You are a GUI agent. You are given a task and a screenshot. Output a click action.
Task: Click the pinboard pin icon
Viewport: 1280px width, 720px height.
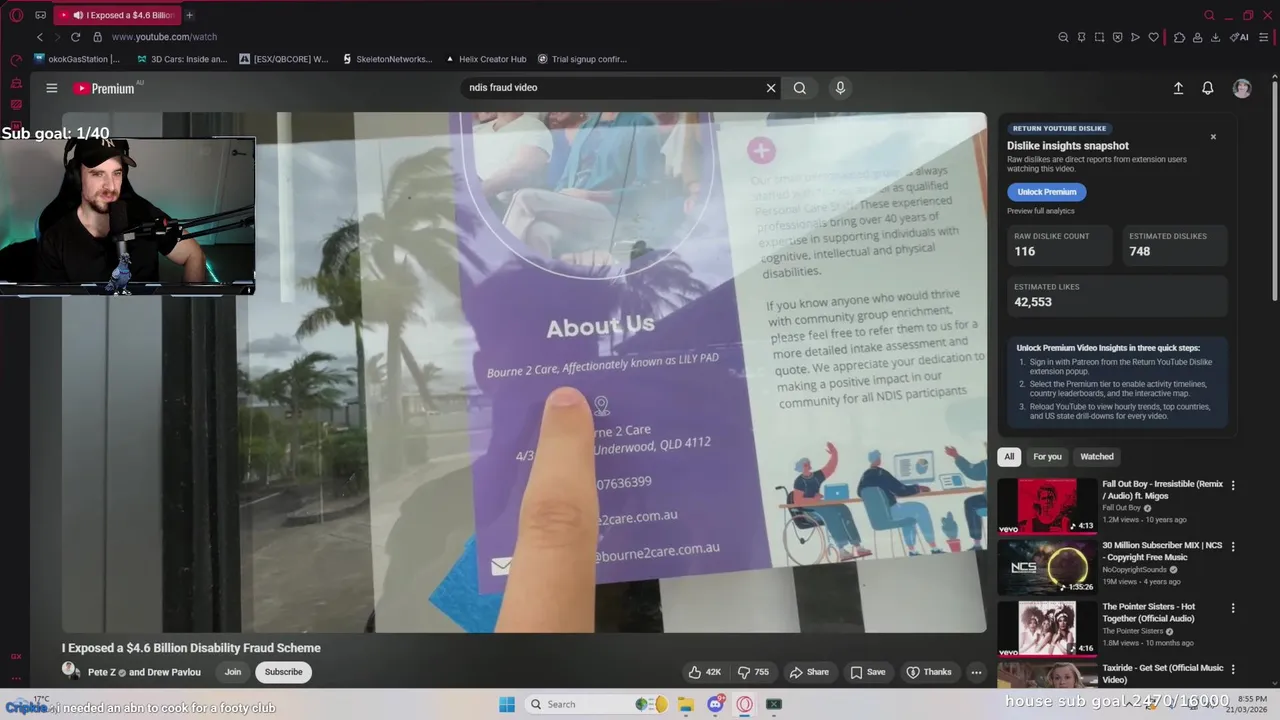1081,37
